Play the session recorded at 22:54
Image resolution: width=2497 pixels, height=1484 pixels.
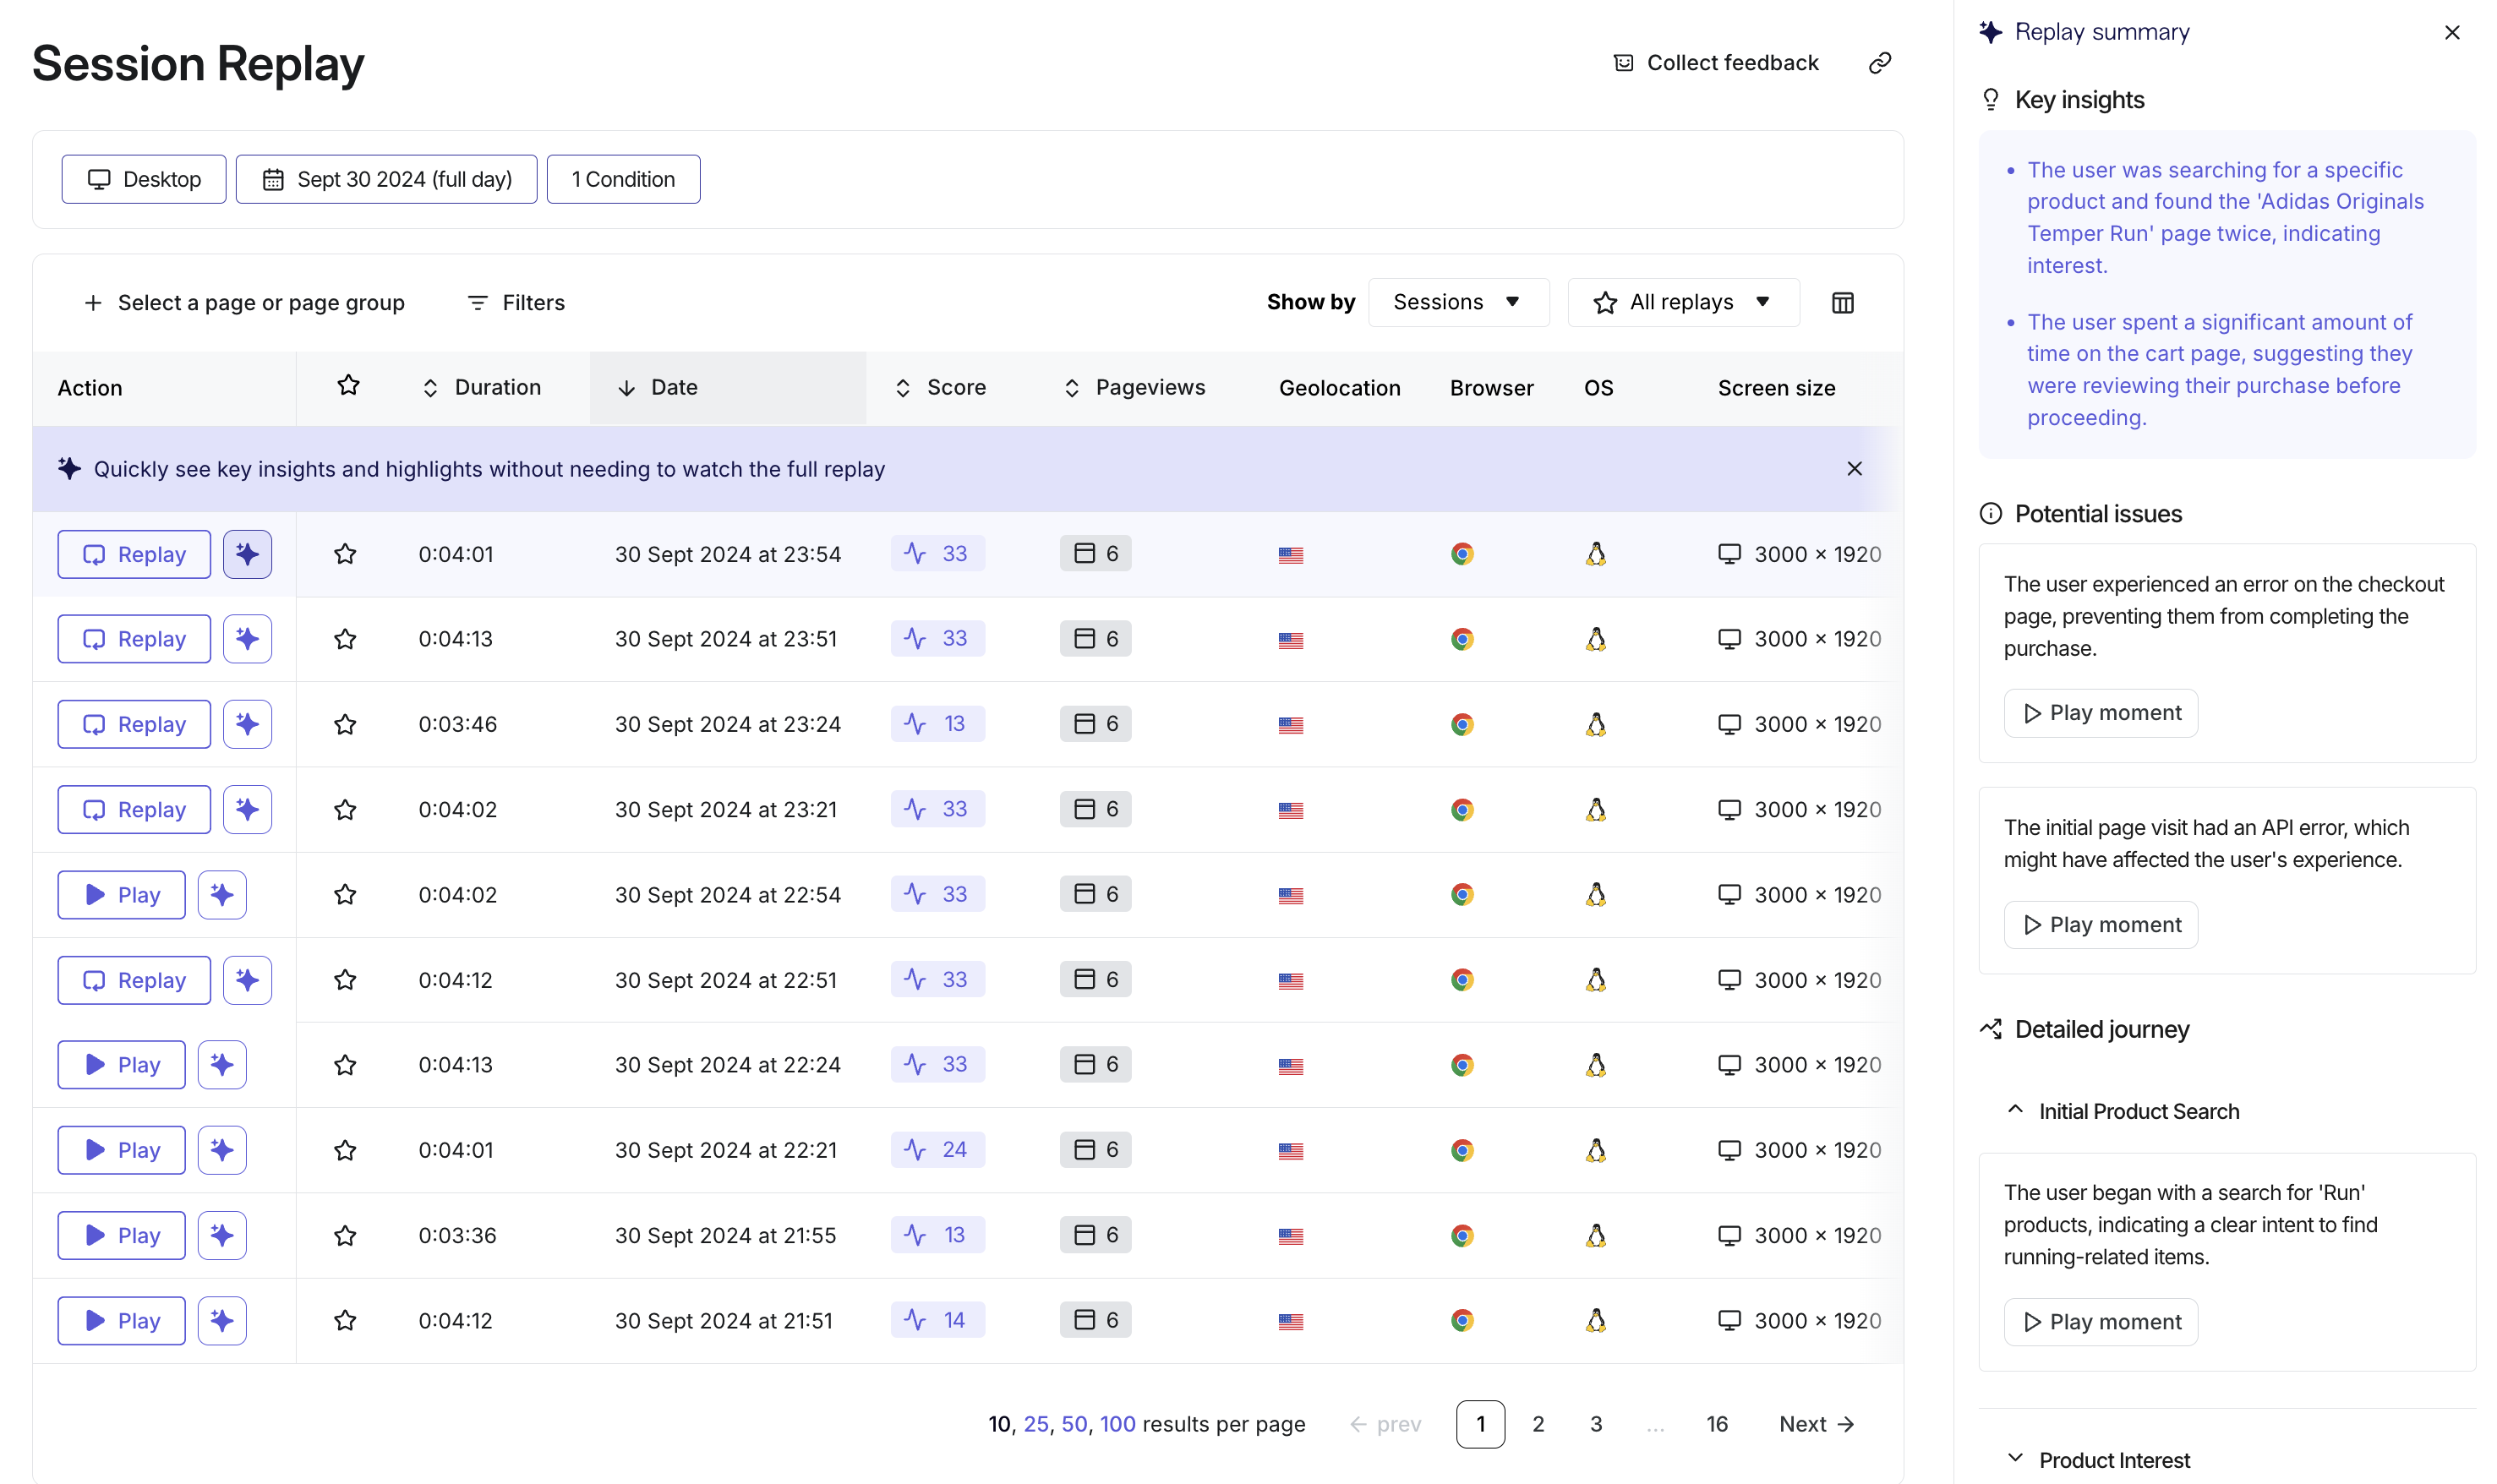[x=122, y=895]
